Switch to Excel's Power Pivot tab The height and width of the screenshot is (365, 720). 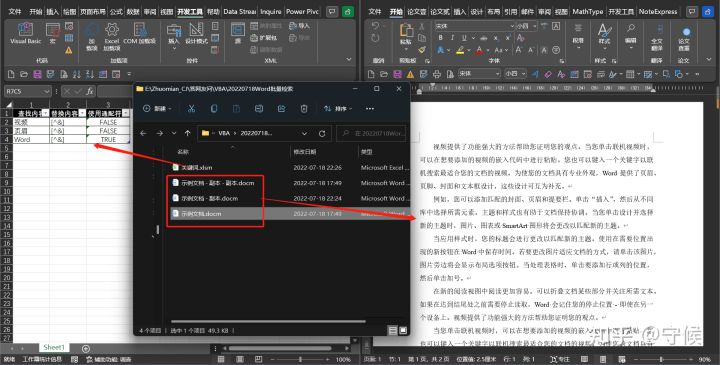[x=302, y=11]
